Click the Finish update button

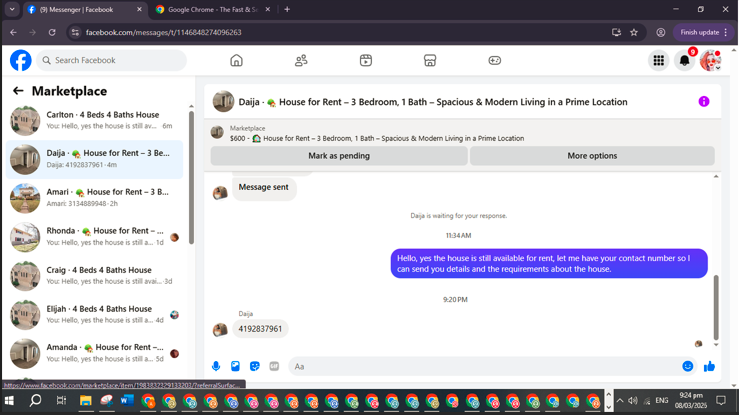pos(704,33)
